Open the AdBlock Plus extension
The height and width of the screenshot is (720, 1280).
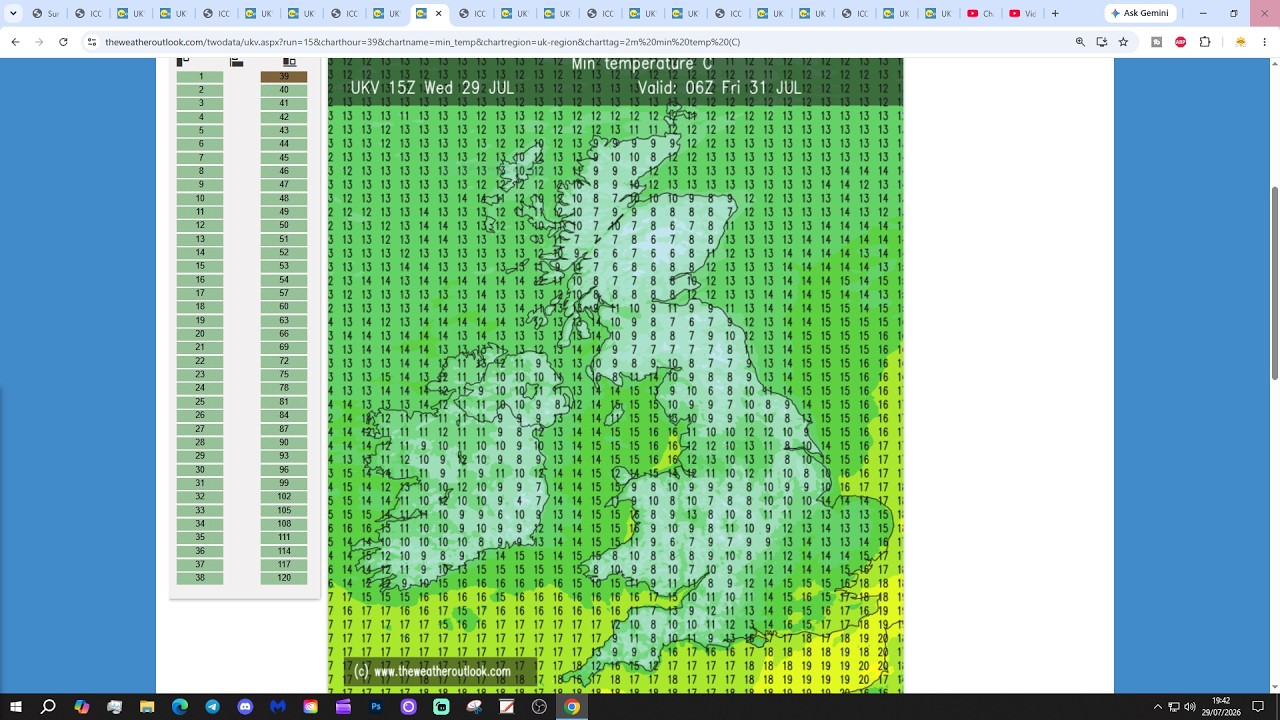click(1181, 42)
